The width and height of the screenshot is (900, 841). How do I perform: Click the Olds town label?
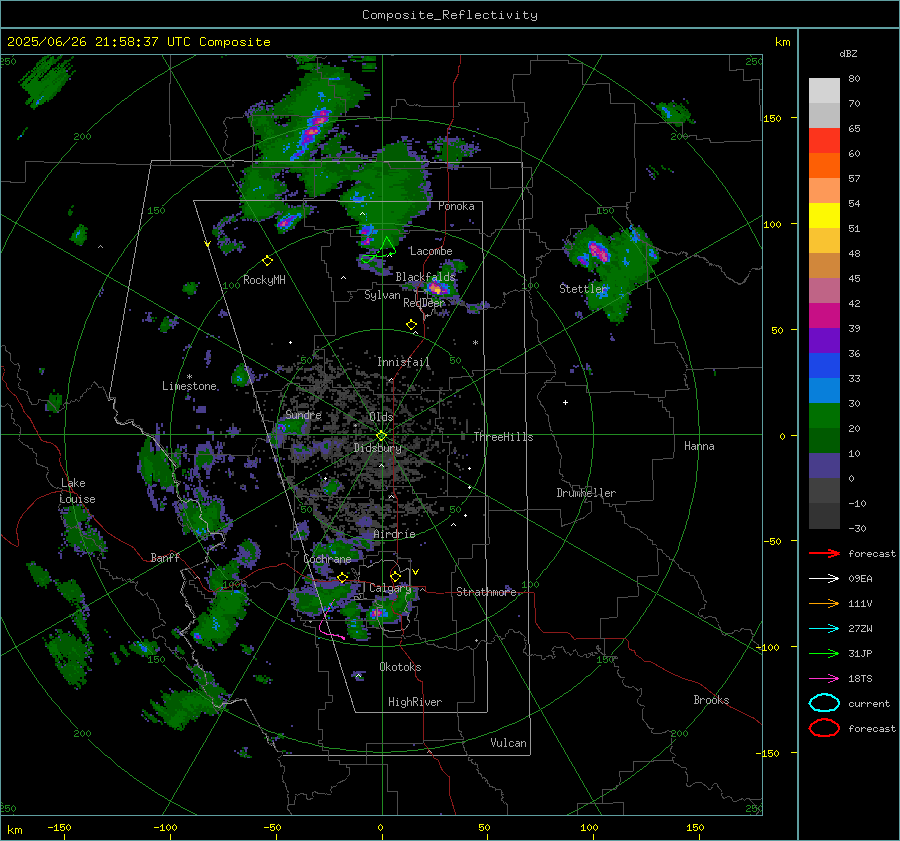(381, 416)
